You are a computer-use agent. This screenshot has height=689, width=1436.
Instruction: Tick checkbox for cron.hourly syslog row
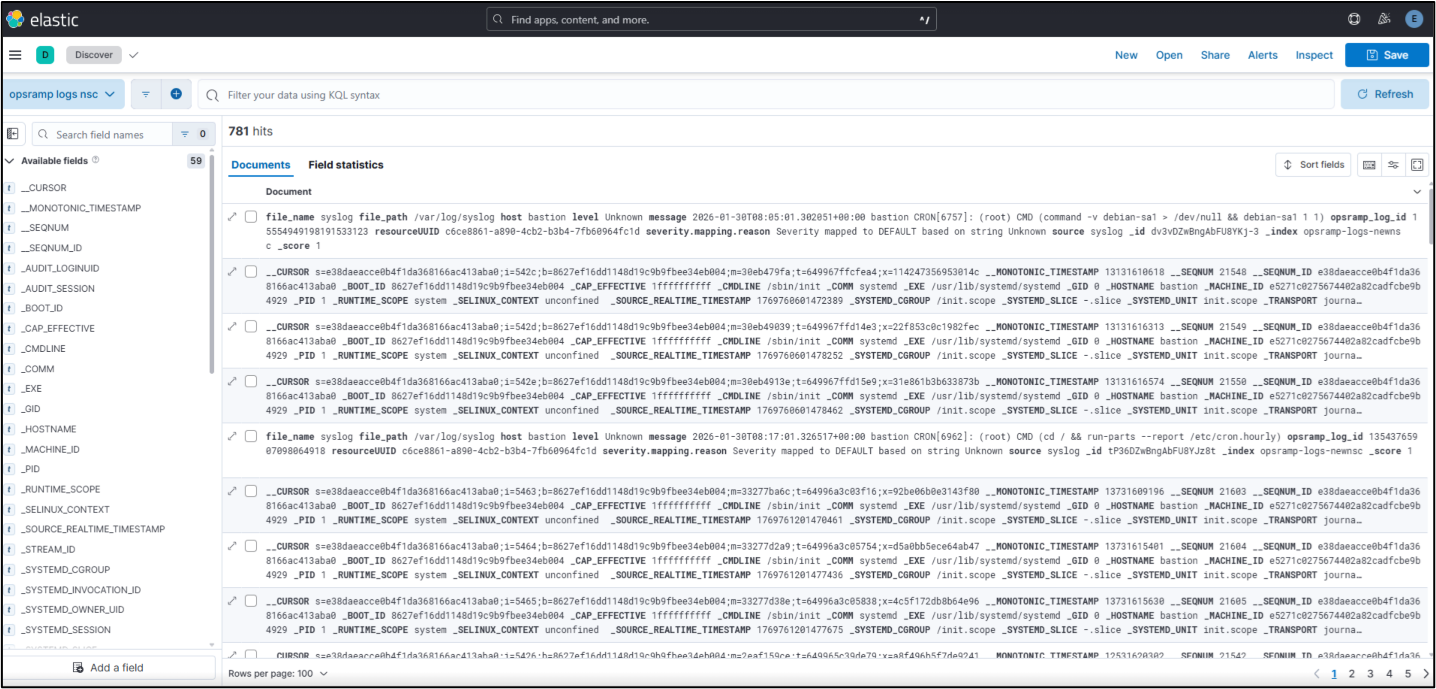point(251,436)
